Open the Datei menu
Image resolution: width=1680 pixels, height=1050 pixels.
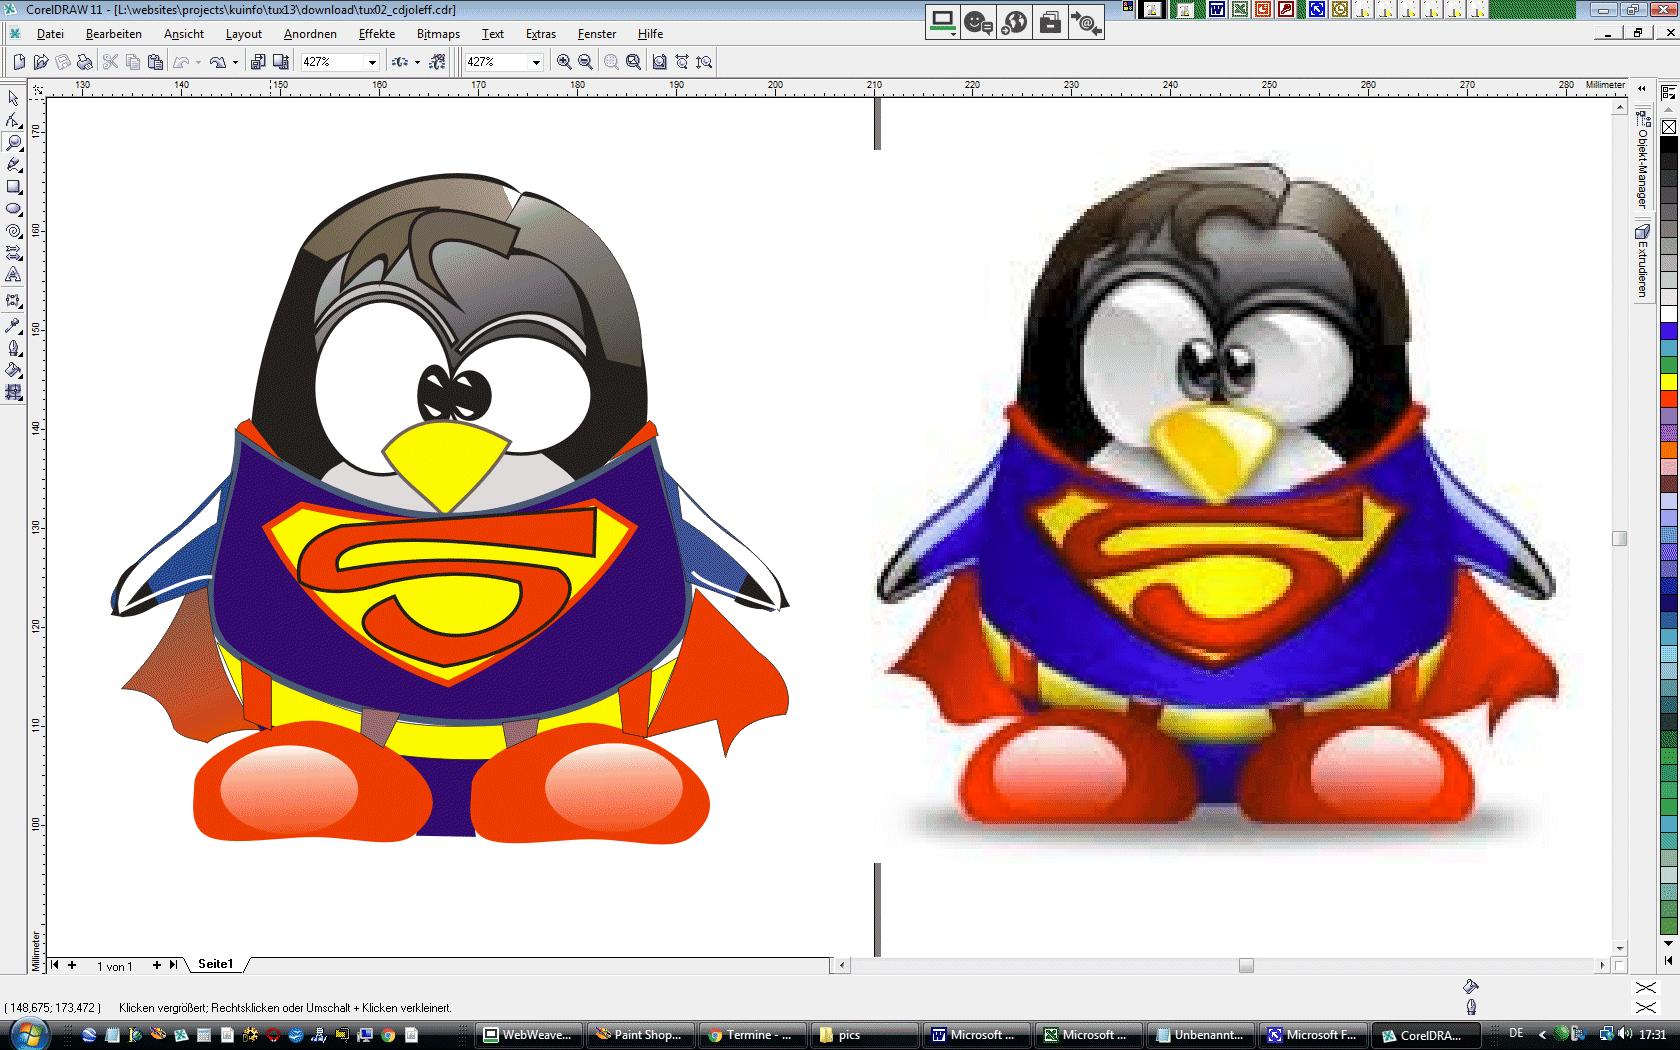click(50, 34)
